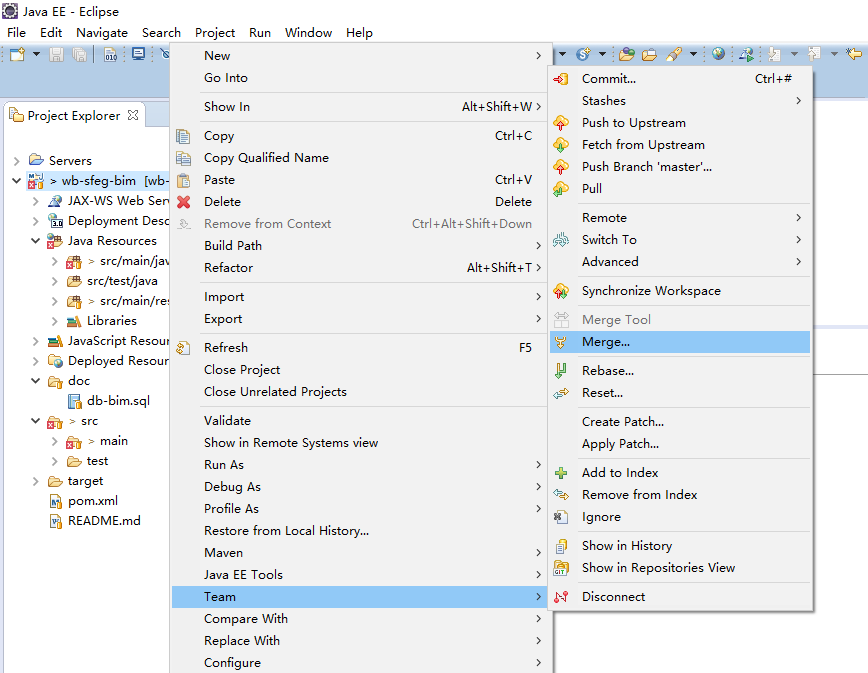The image size is (868, 673).
Task: Select Deployed Resources tree item
Action: pyautogui.click(x=118, y=361)
